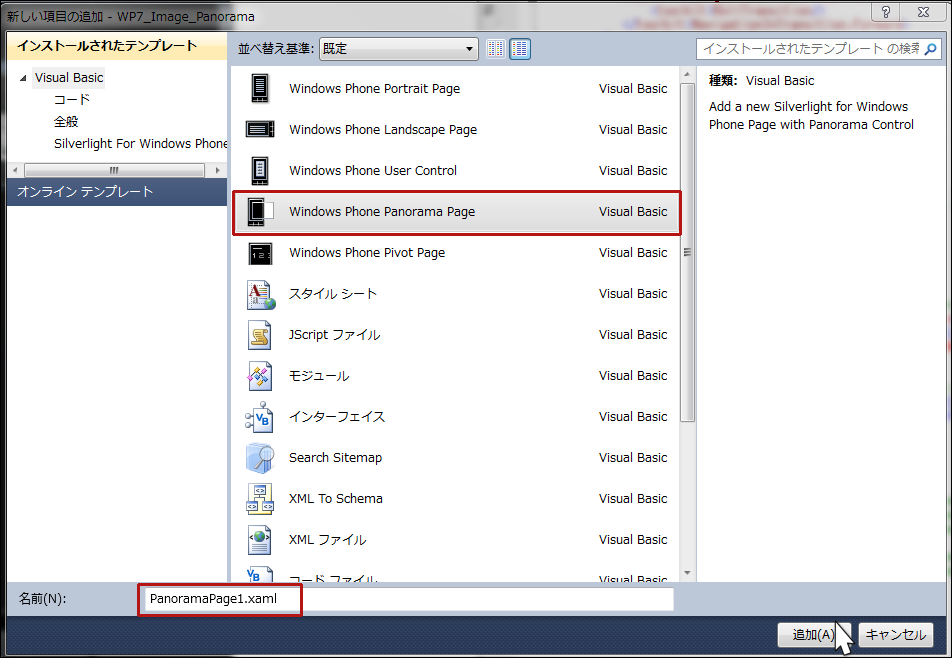
Task: Select Windows Phone Portrait Page icon
Action: coord(260,89)
